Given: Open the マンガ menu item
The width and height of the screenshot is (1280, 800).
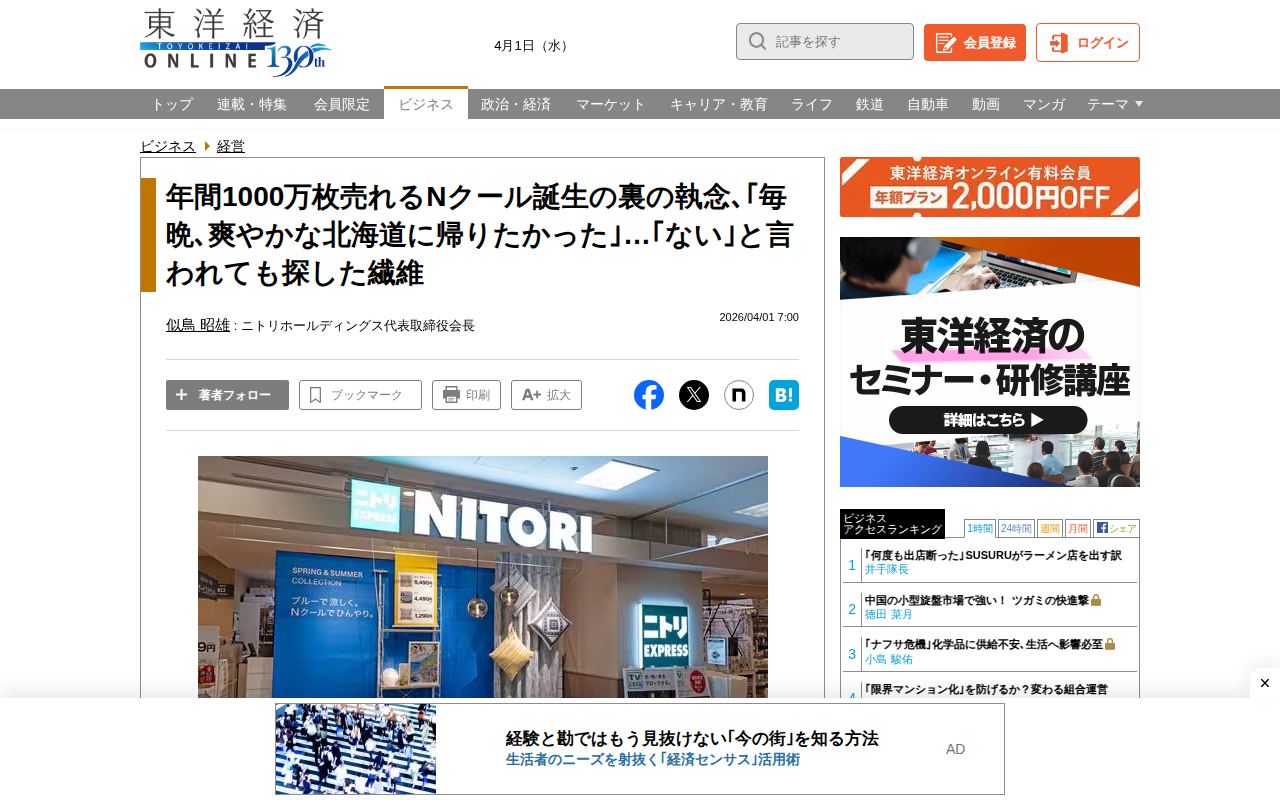Looking at the screenshot, I should click(1044, 104).
